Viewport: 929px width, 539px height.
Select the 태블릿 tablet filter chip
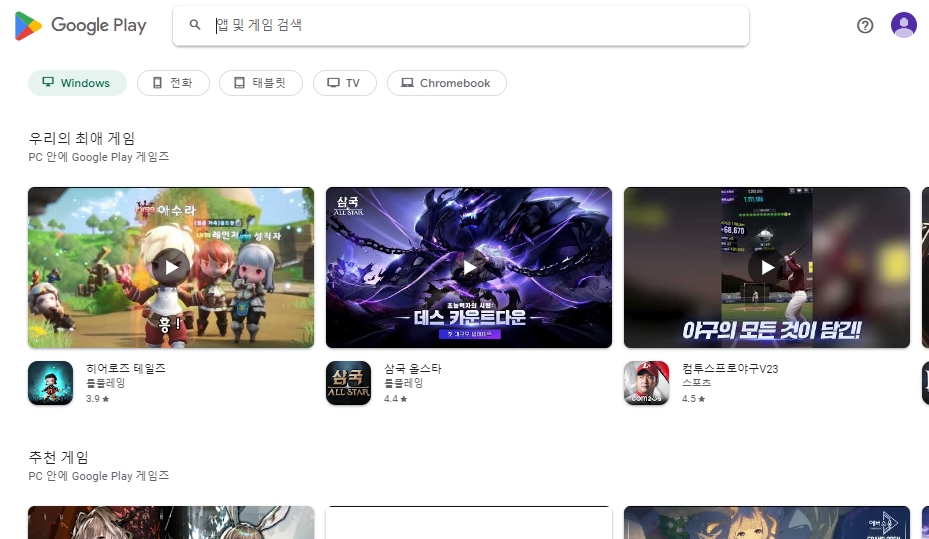(x=261, y=83)
